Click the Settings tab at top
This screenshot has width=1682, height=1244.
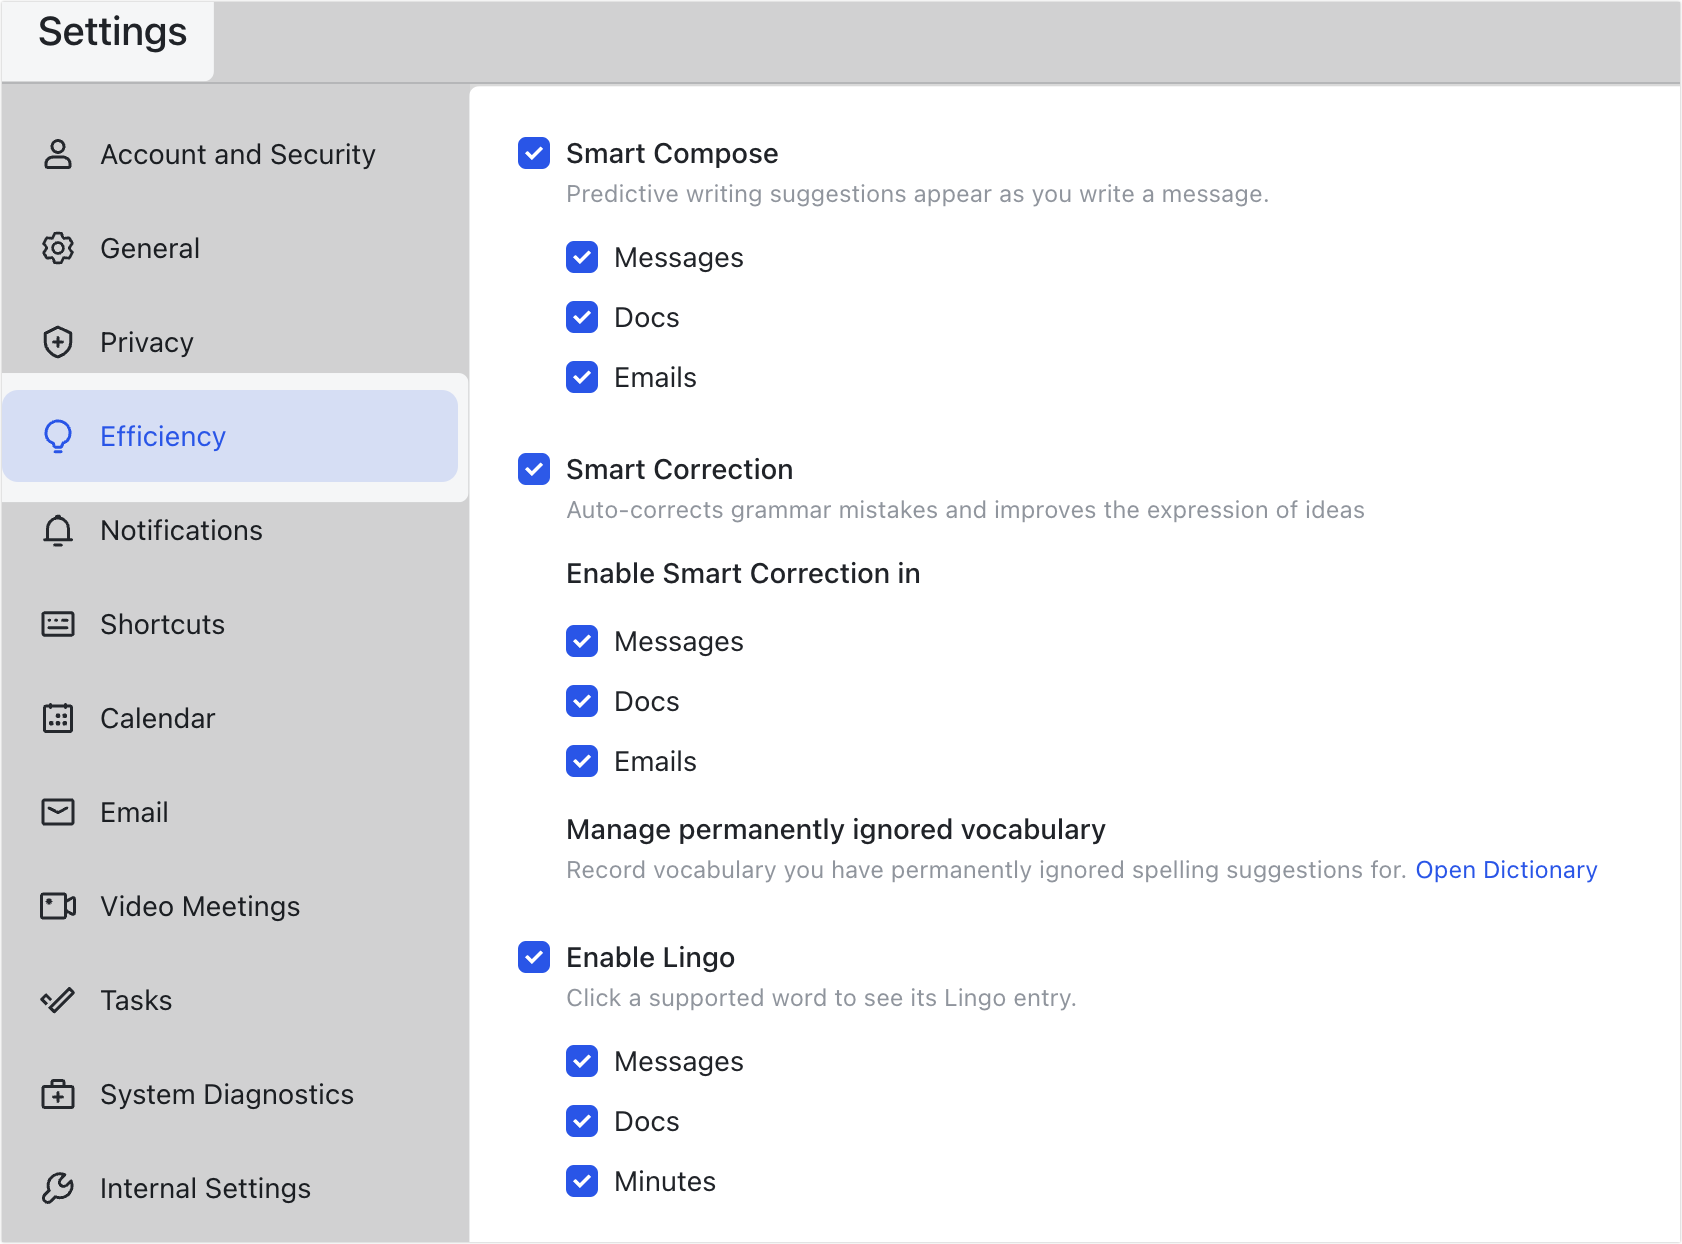[110, 32]
